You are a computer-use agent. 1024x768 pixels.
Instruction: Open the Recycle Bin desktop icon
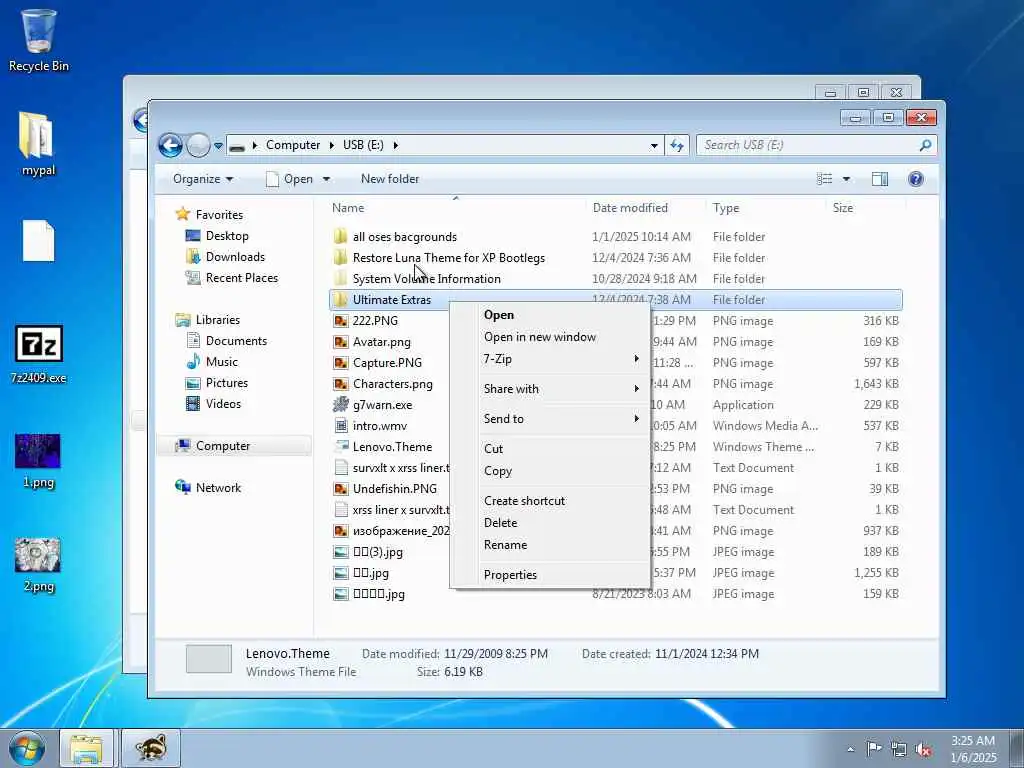pos(39,39)
